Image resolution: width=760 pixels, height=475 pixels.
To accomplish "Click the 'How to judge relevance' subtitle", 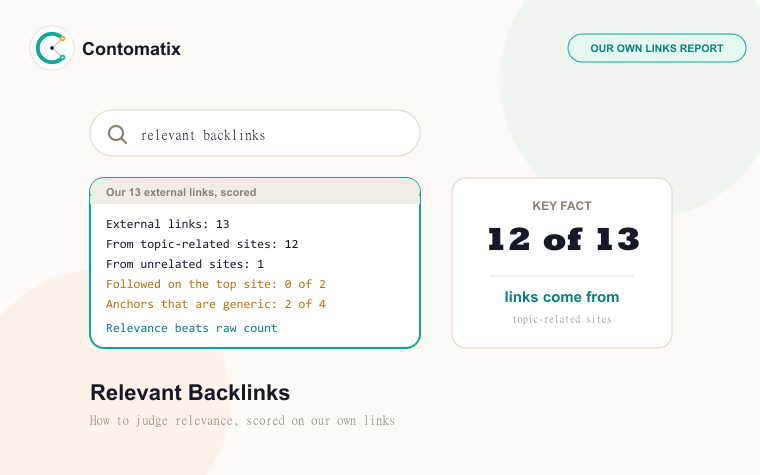I will [x=242, y=421].
